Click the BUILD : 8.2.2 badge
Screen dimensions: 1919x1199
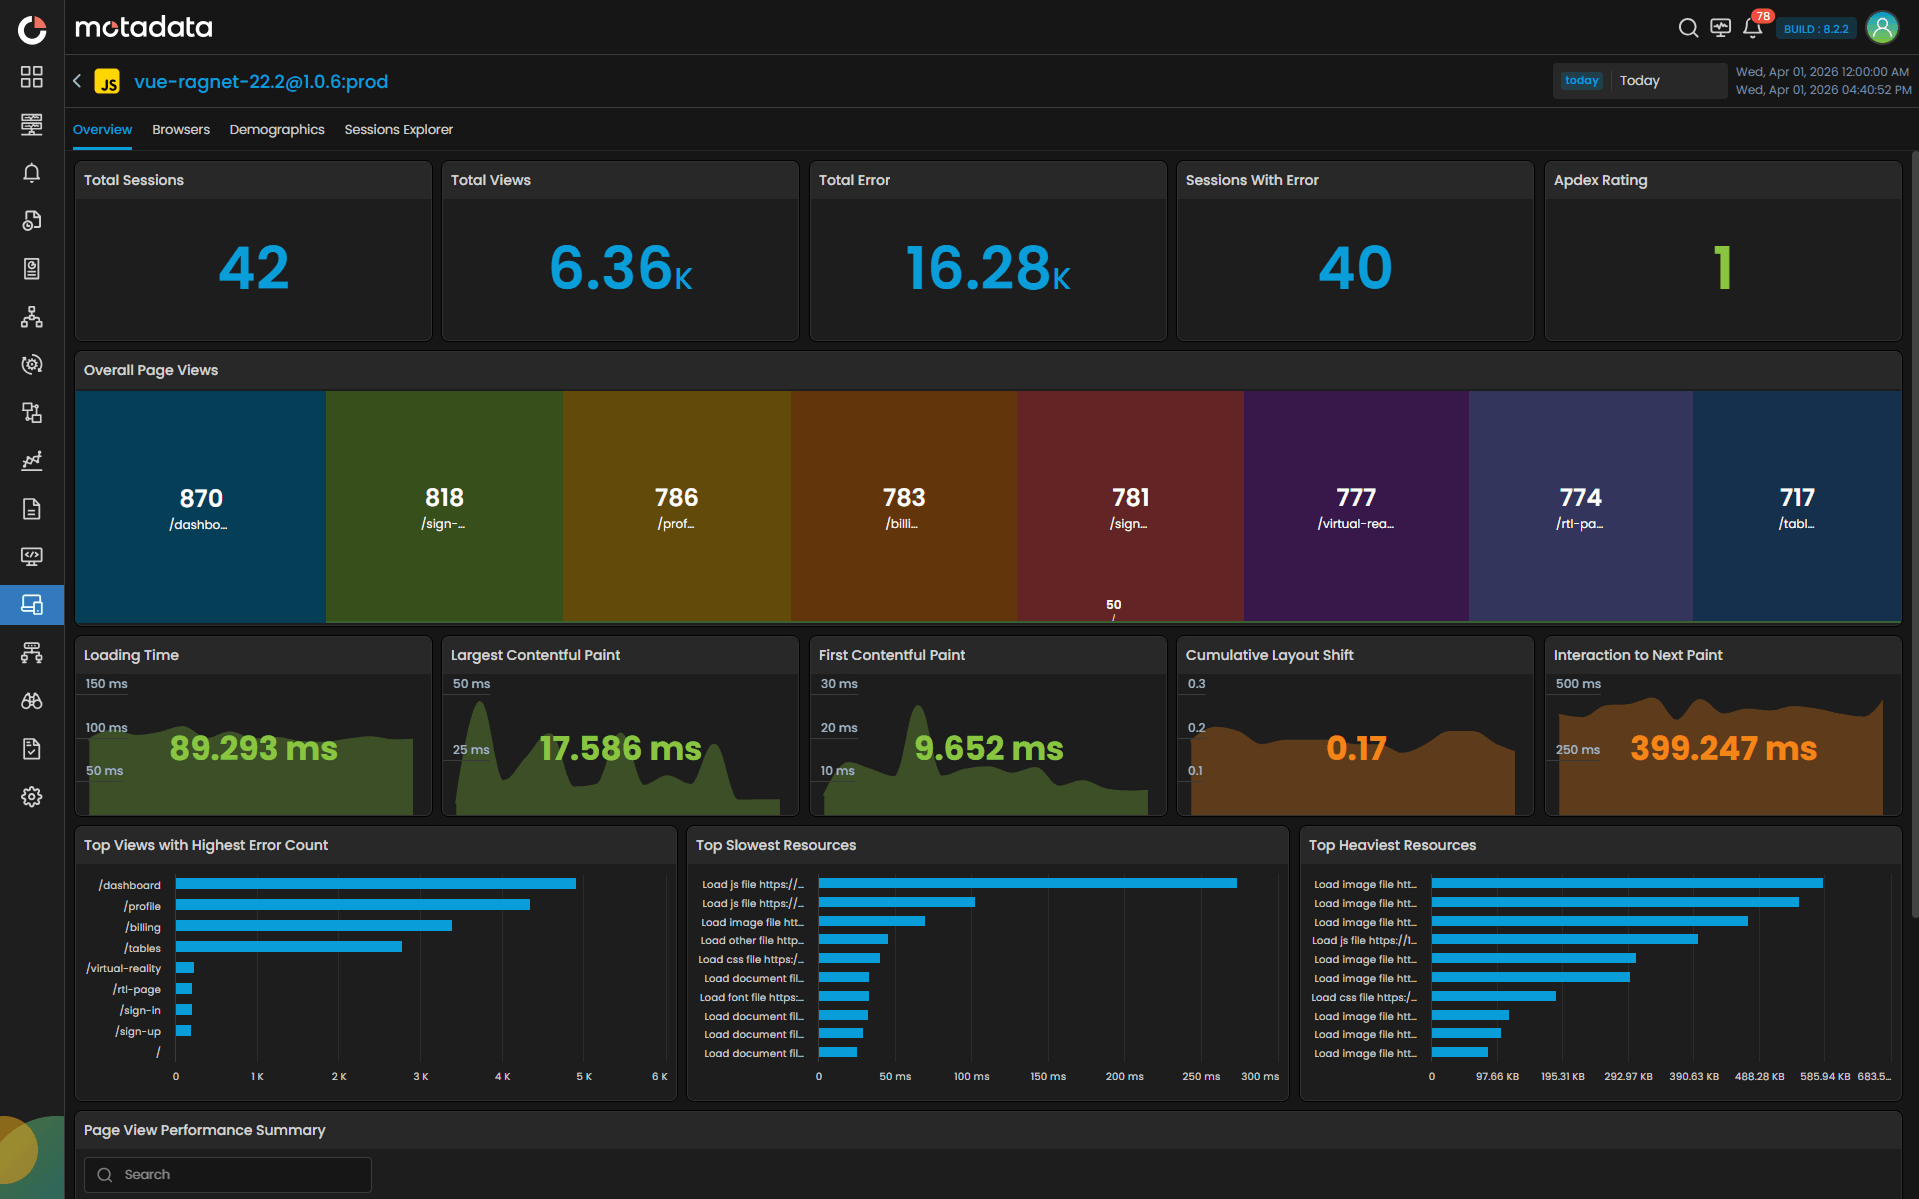coord(1816,29)
